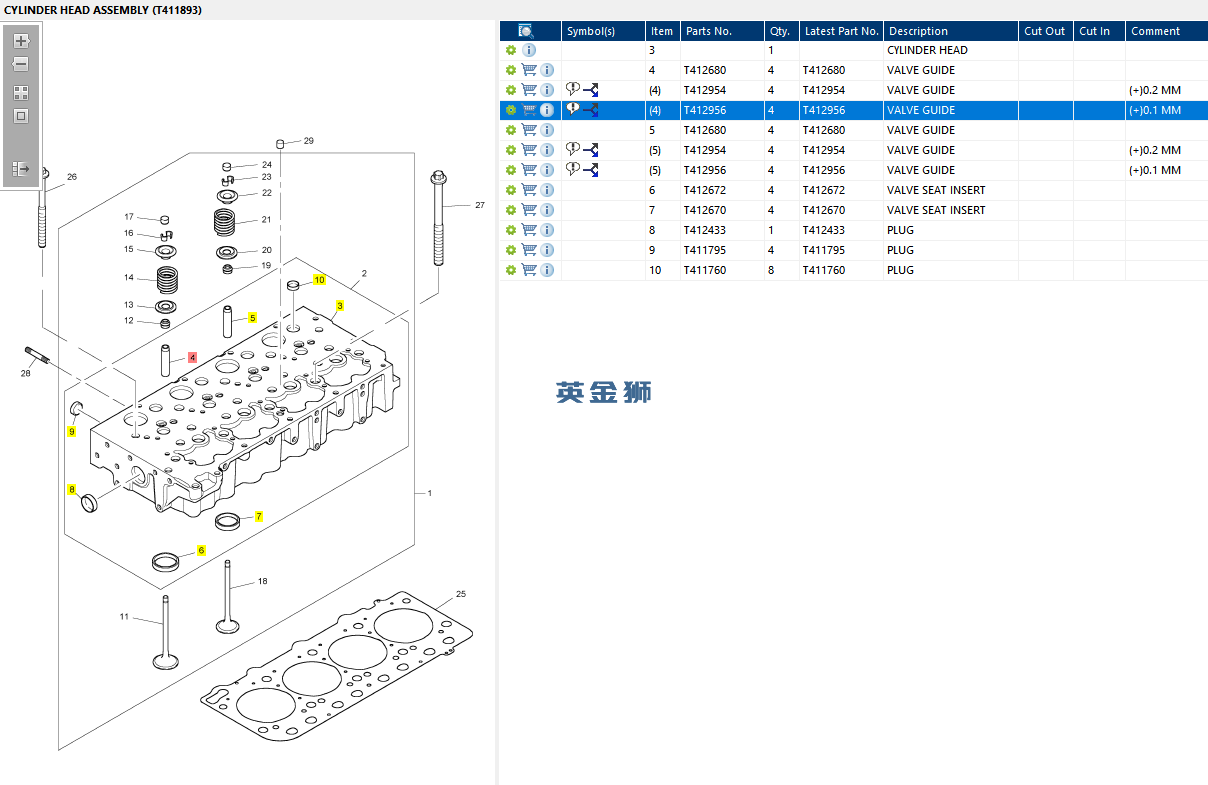Zoom out of the diagram with minus button

(20, 65)
